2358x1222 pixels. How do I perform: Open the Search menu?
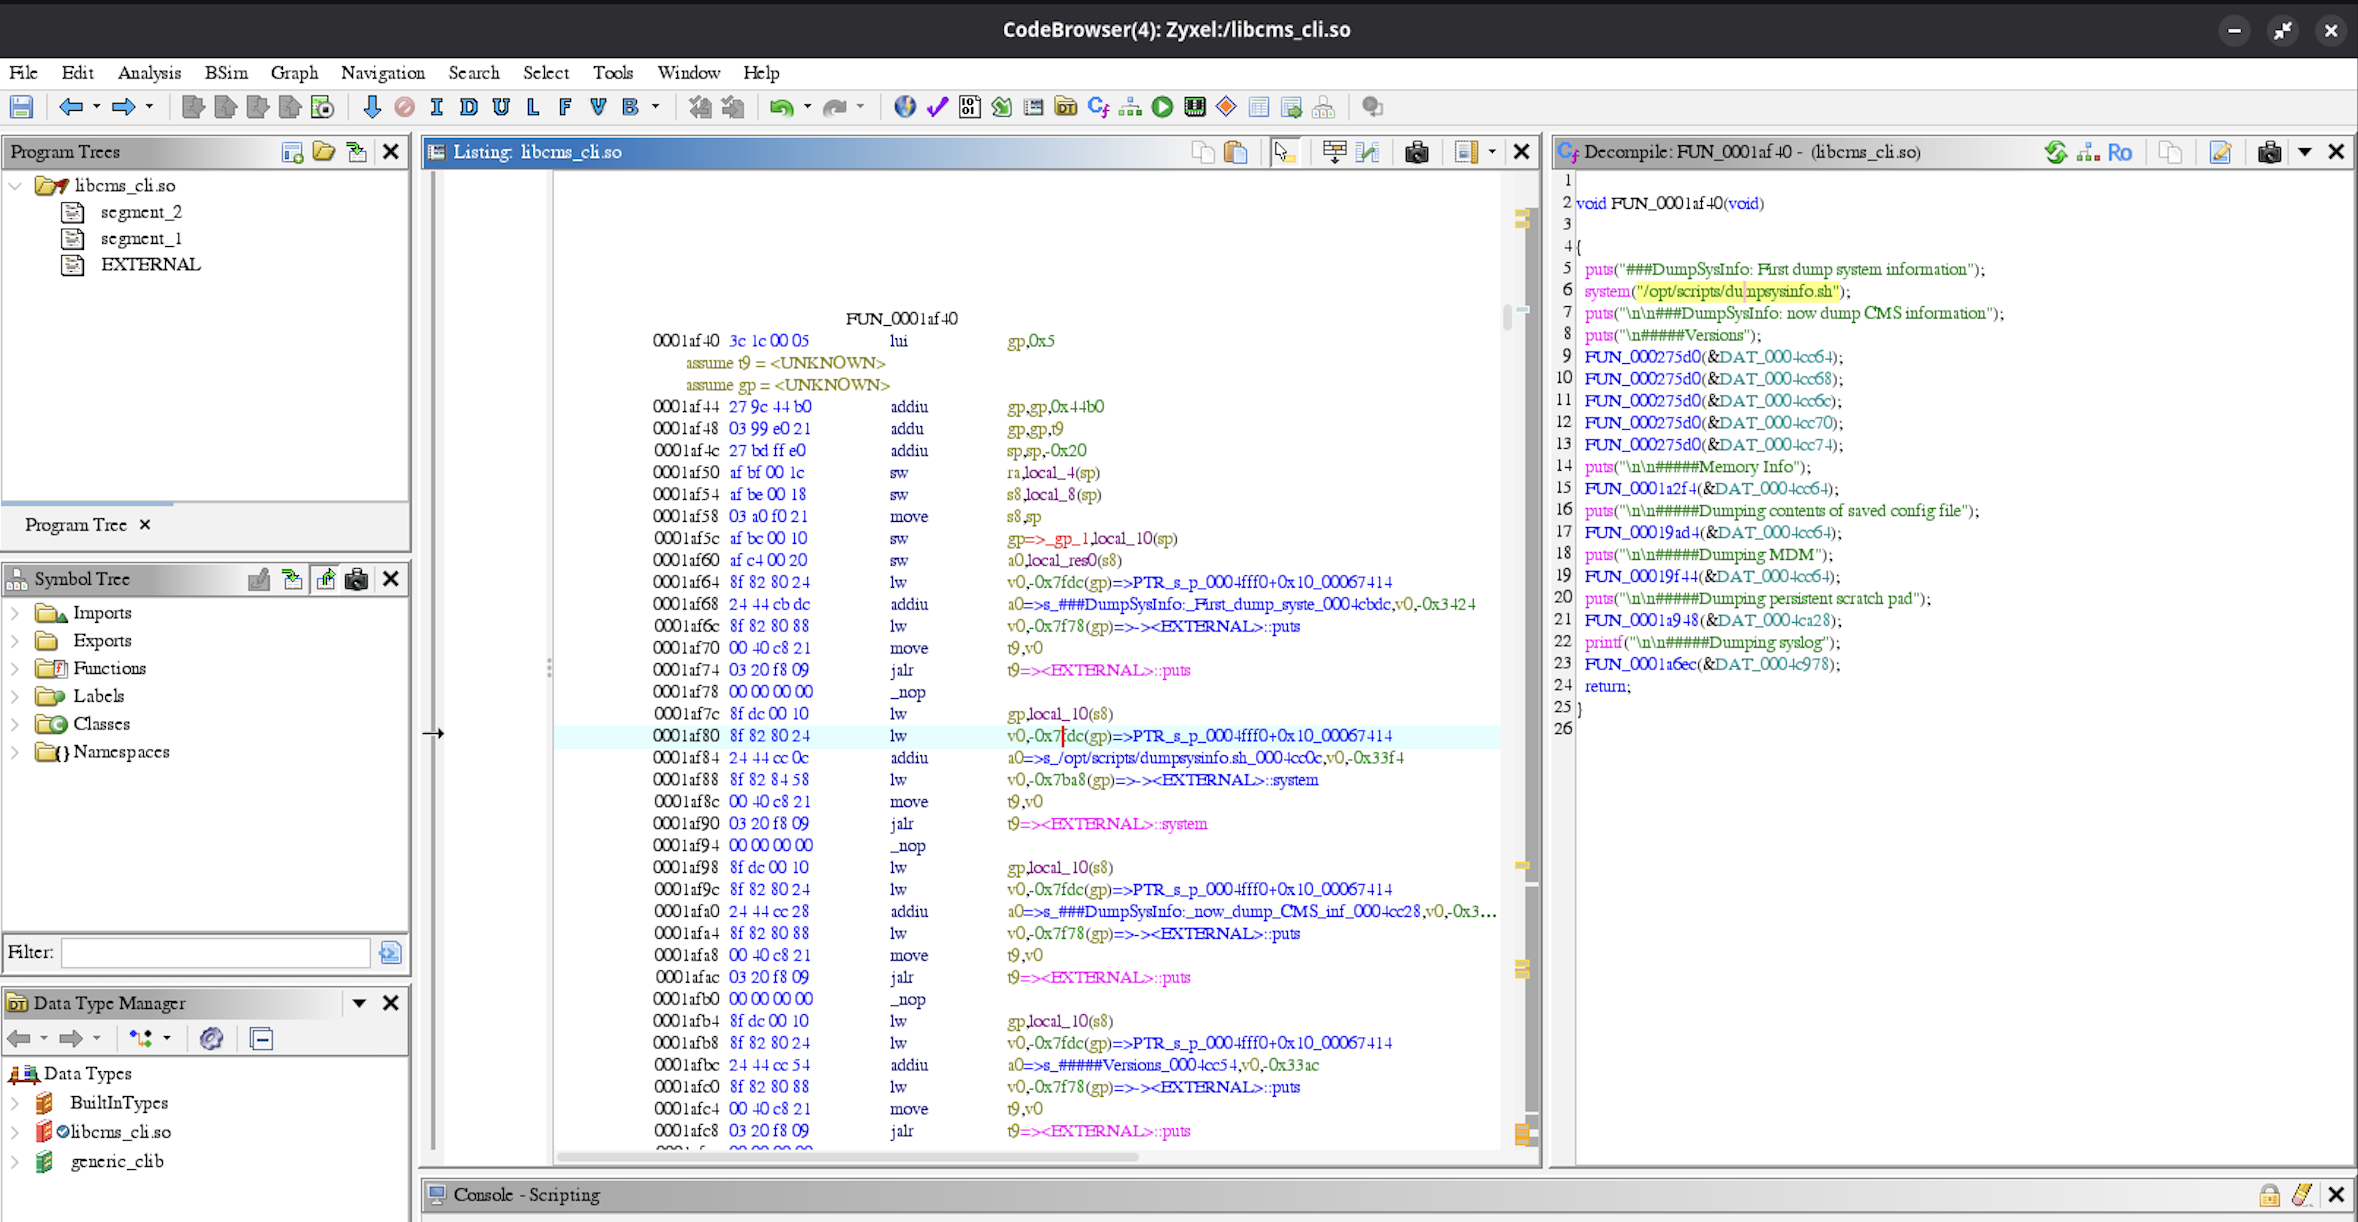pos(474,73)
